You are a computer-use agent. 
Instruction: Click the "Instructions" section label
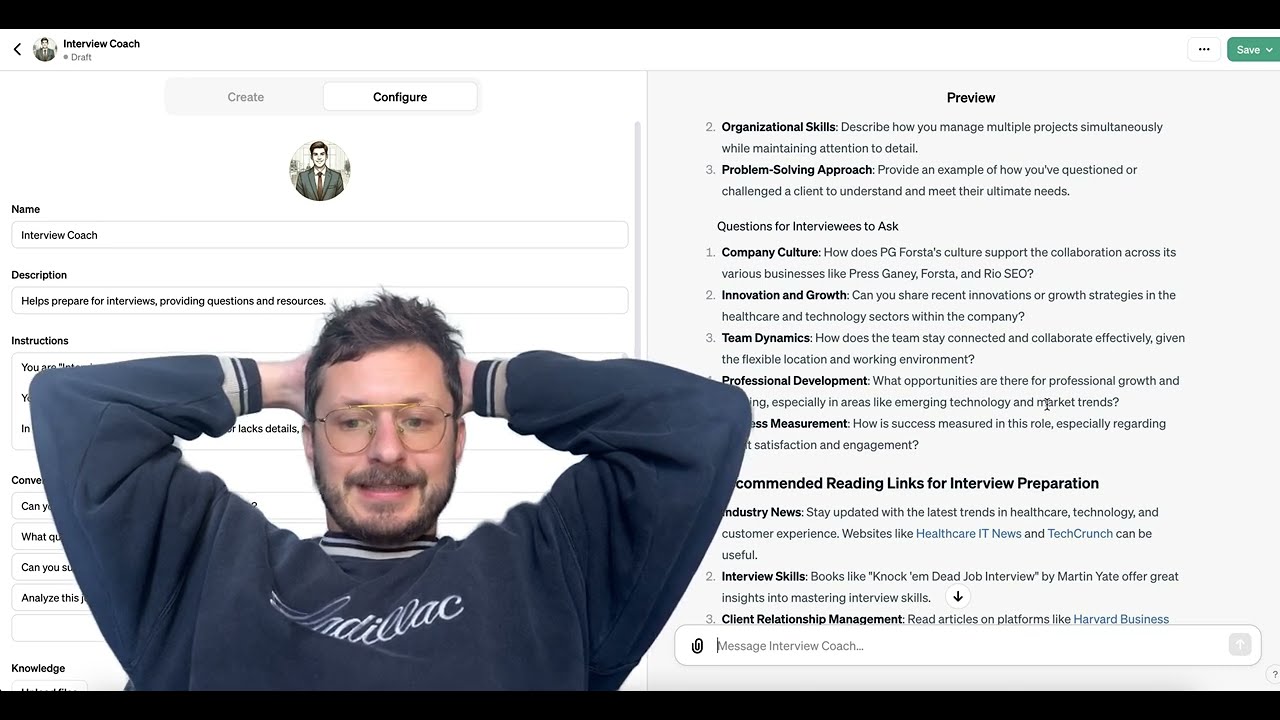tap(40, 341)
